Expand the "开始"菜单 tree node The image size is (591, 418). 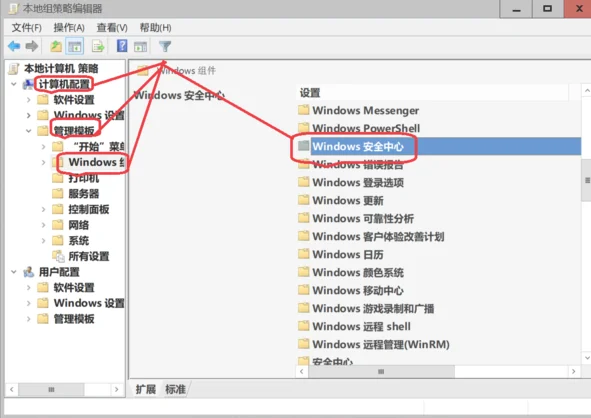[x=43, y=147]
